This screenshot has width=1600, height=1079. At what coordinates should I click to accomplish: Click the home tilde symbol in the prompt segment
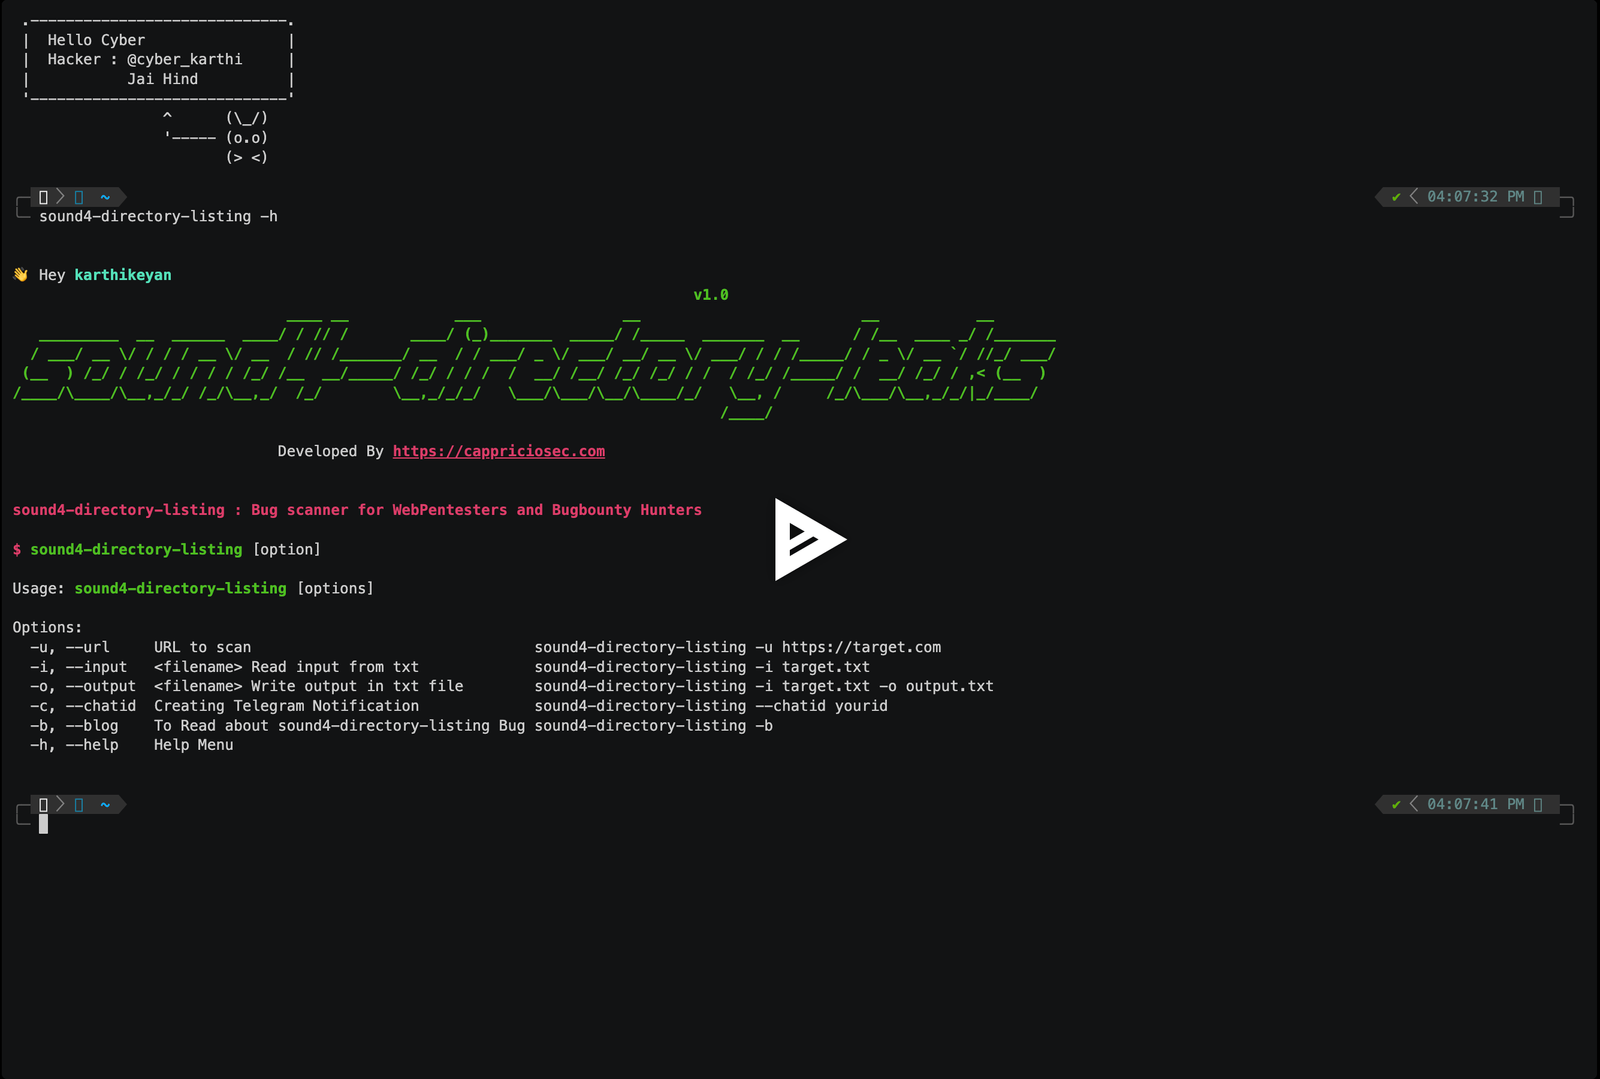103,197
